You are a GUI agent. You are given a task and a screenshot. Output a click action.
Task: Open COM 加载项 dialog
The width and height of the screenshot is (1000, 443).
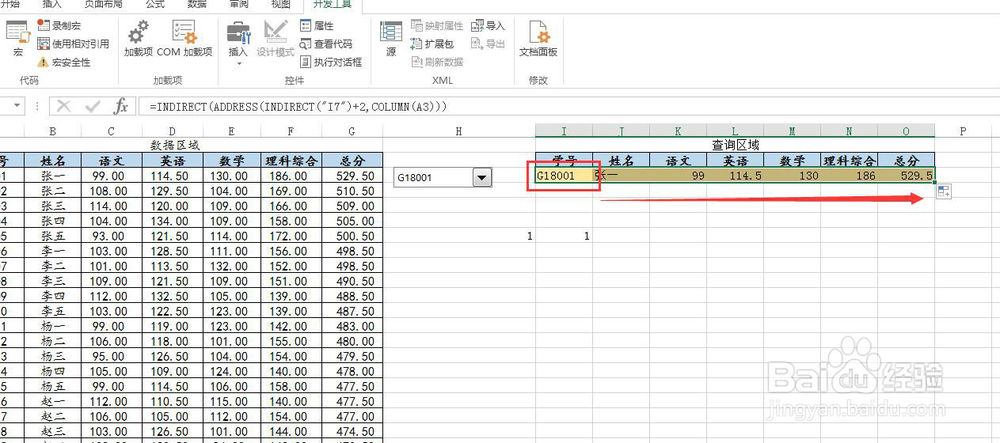(x=184, y=40)
